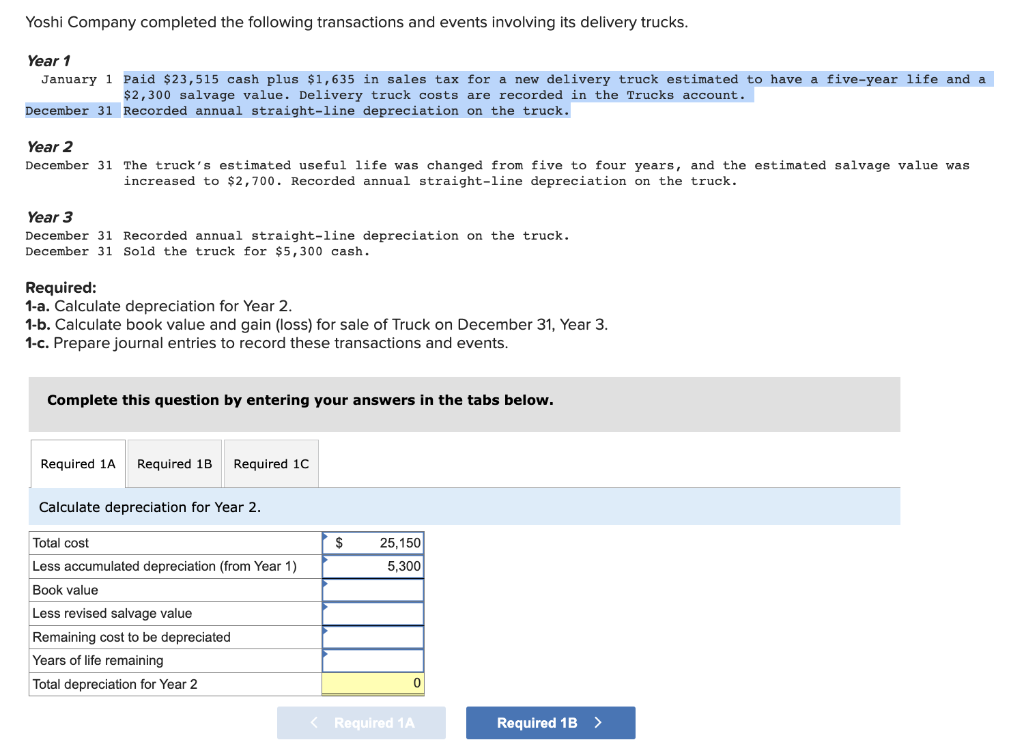Click requirement line '1-a. Calculate depreciation for Year 2.'

coord(159,306)
